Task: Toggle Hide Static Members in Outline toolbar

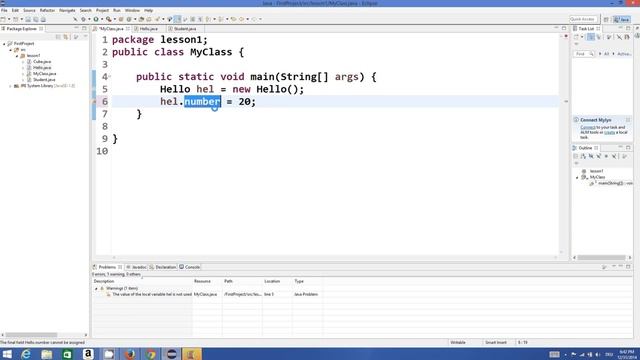Action: pyautogui.click(x=599, y=156)
